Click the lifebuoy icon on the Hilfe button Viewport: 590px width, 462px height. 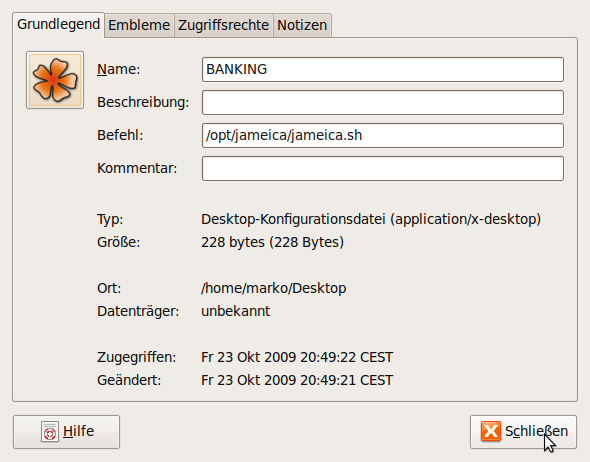pos(50,432)
